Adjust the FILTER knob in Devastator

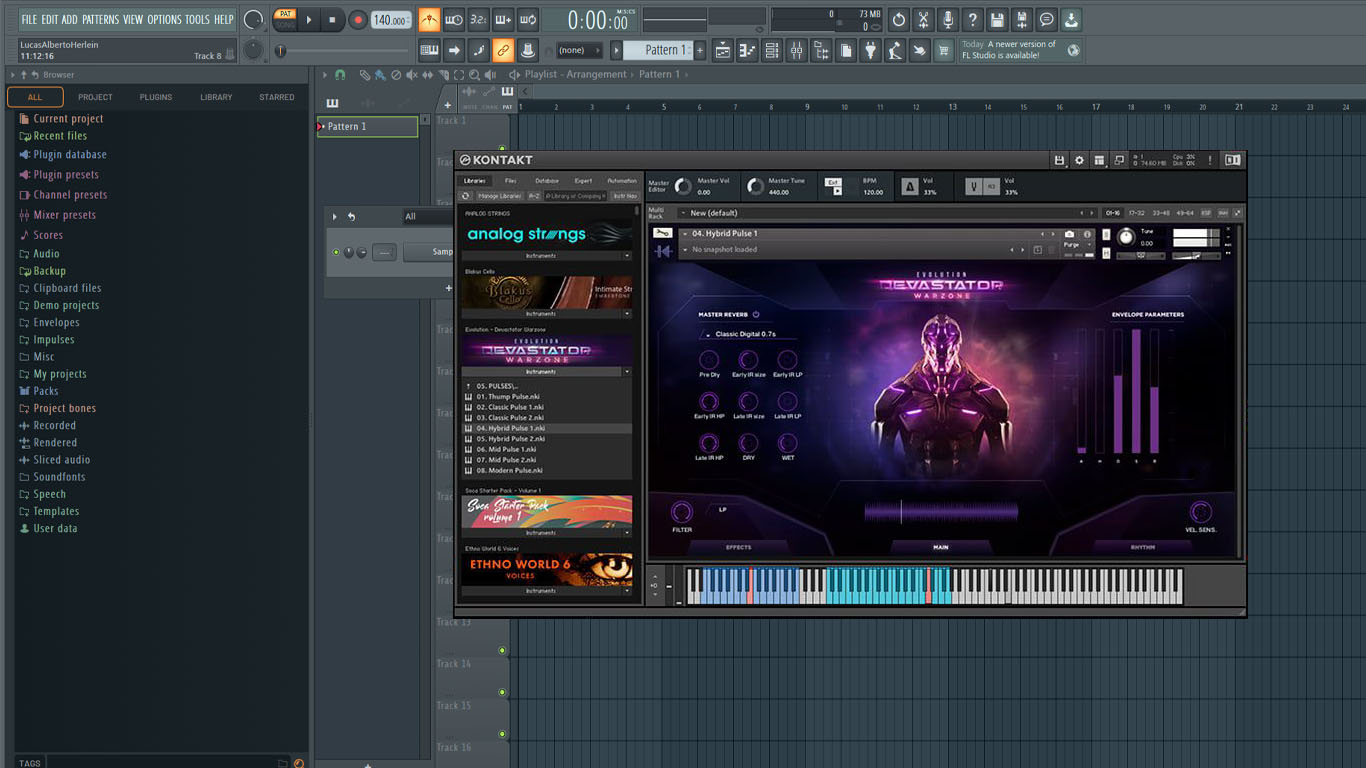(x=682, y=512)
